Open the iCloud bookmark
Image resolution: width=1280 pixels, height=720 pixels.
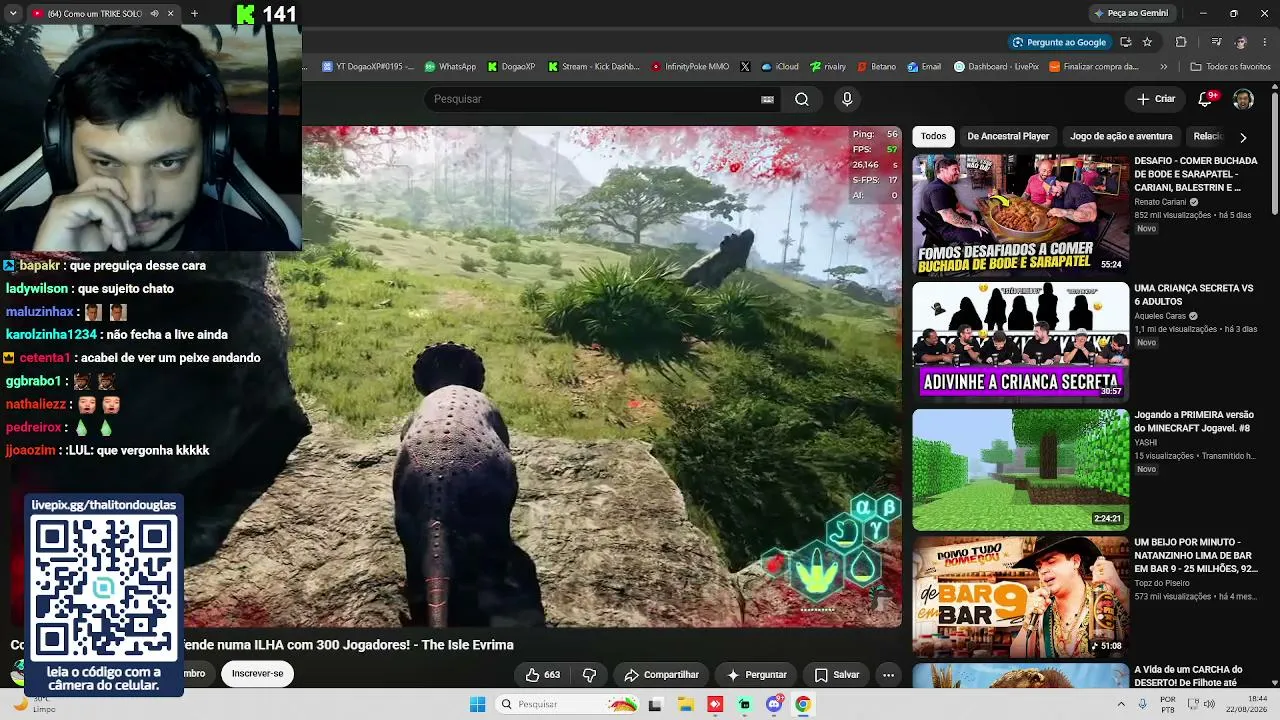(x=780, y=67)
